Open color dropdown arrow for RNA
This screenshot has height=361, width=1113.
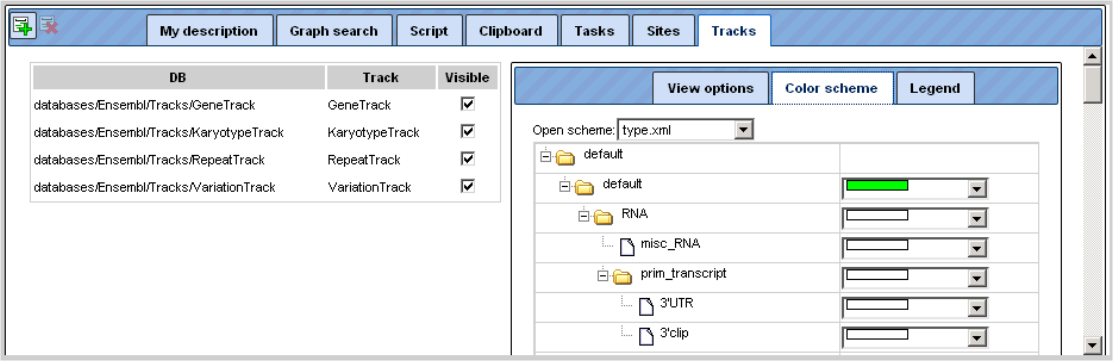click(977, 218)
